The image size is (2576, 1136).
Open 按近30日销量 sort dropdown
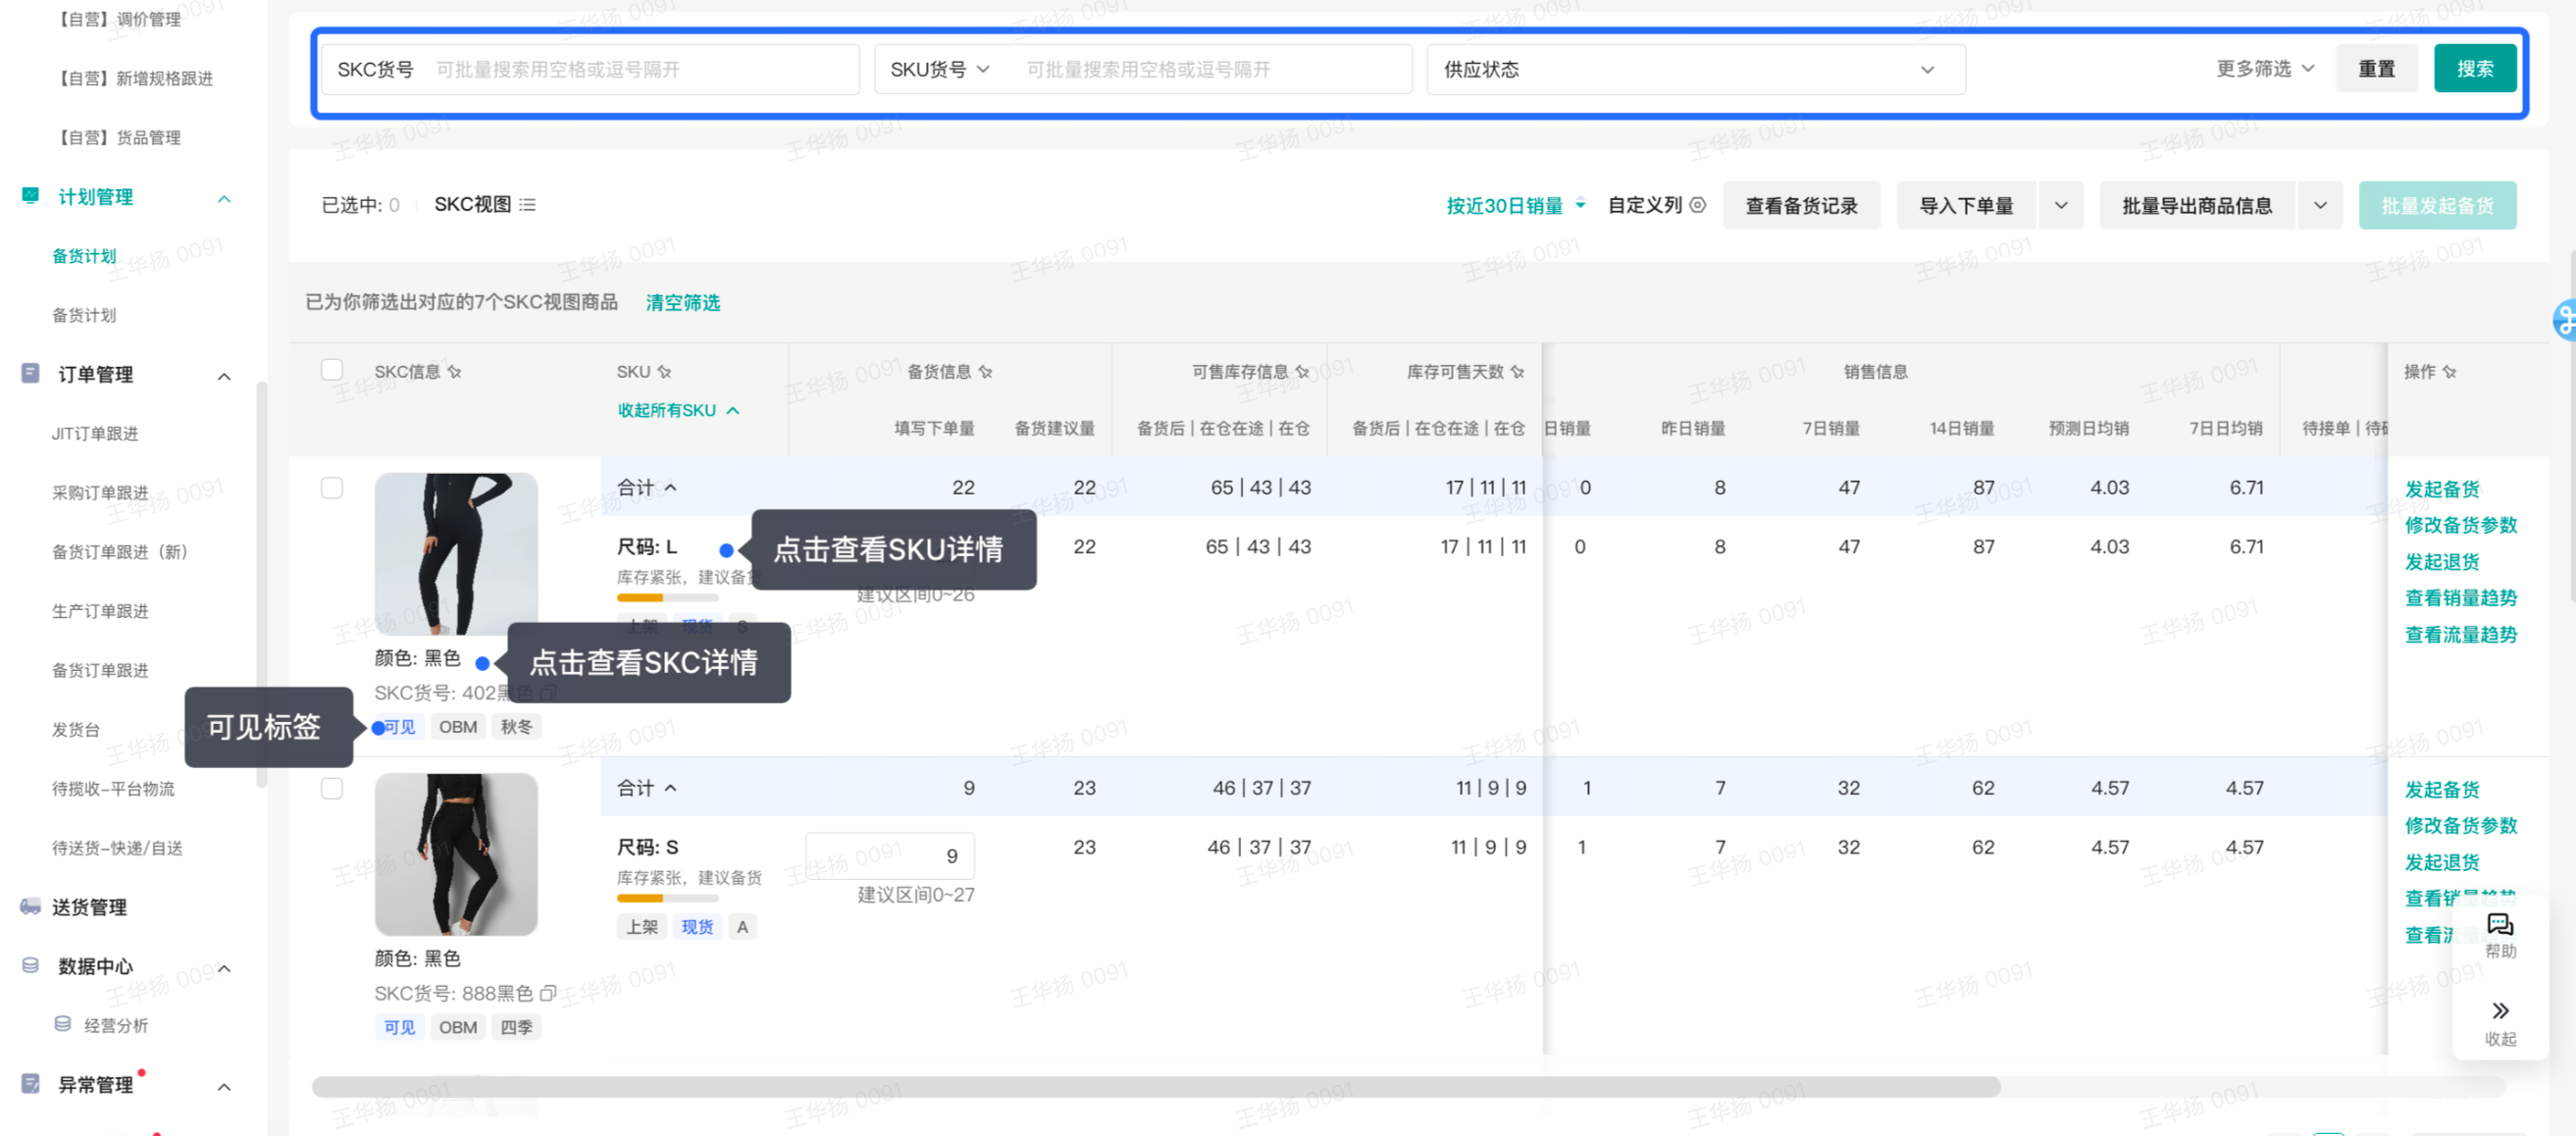pos(1515,205)
